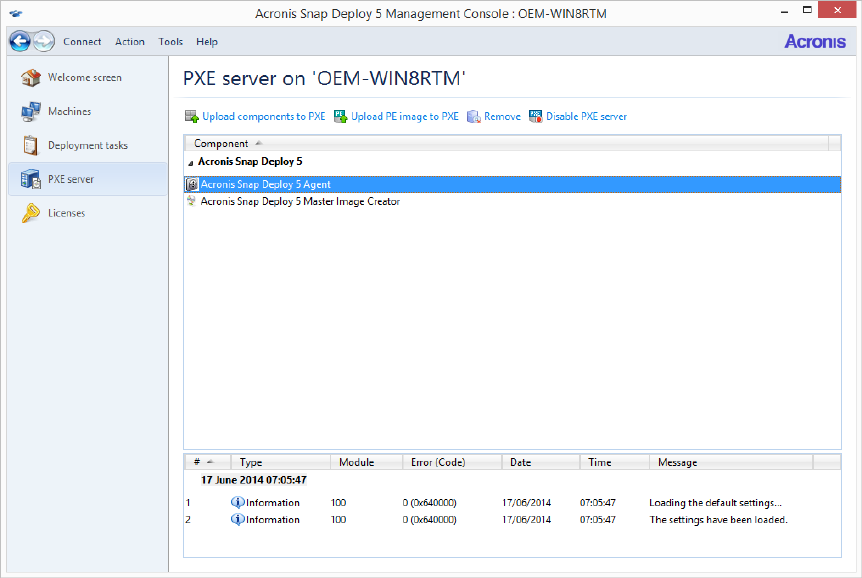This screenshot has width=862, height=578.
Task: Click the Remove component icon
Action: [x=474, y=117]
